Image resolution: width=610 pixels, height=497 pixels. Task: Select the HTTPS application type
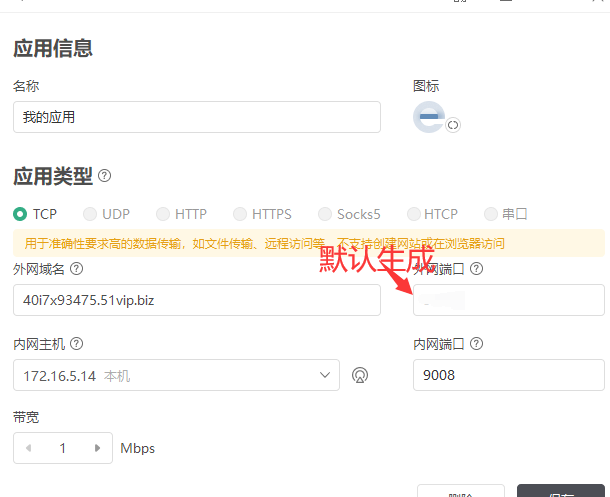[x=262, y=214]
